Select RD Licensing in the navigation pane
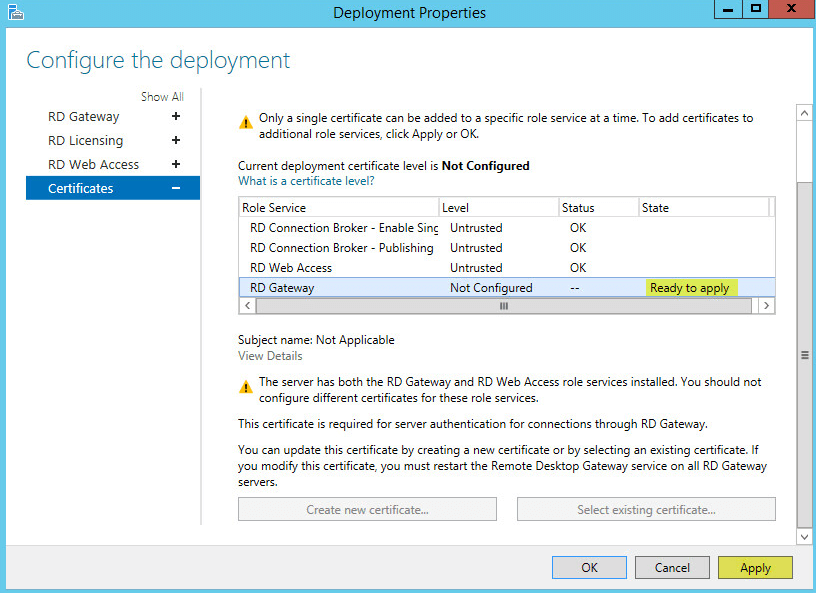 coord(86,140)
